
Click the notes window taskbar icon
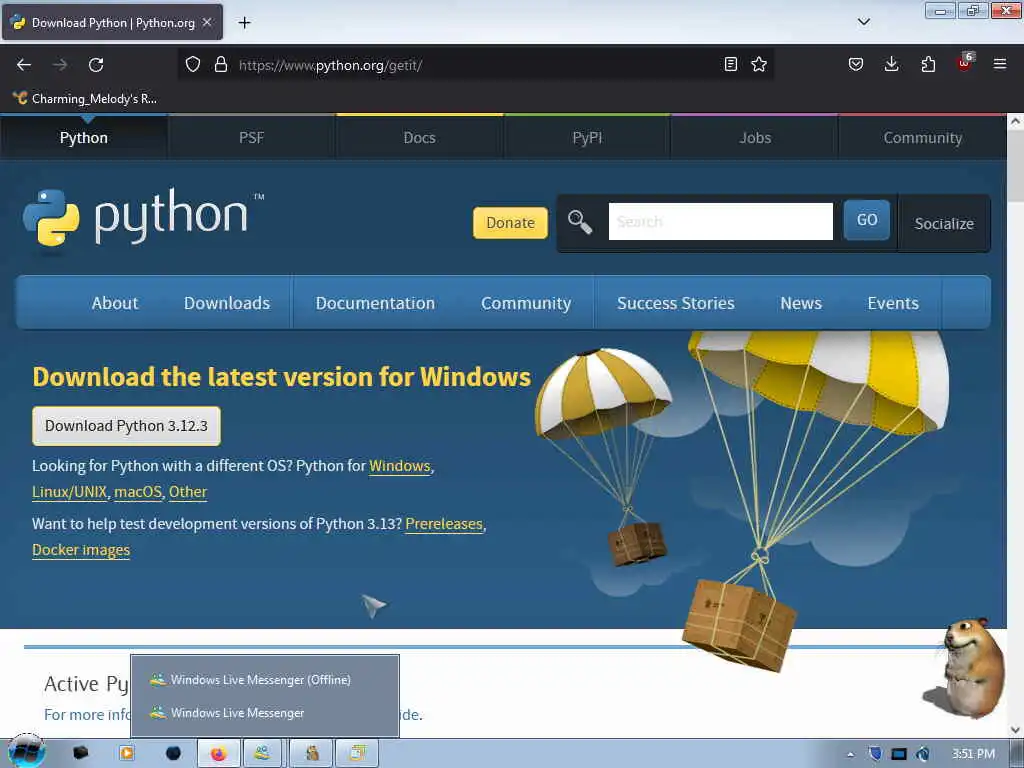click(357, 754)
